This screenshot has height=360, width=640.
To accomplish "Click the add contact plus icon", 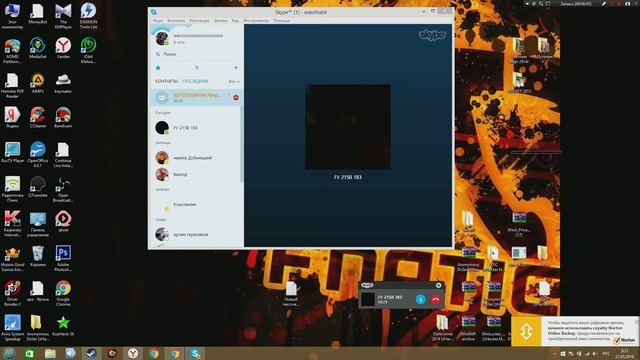I will 236,68.
